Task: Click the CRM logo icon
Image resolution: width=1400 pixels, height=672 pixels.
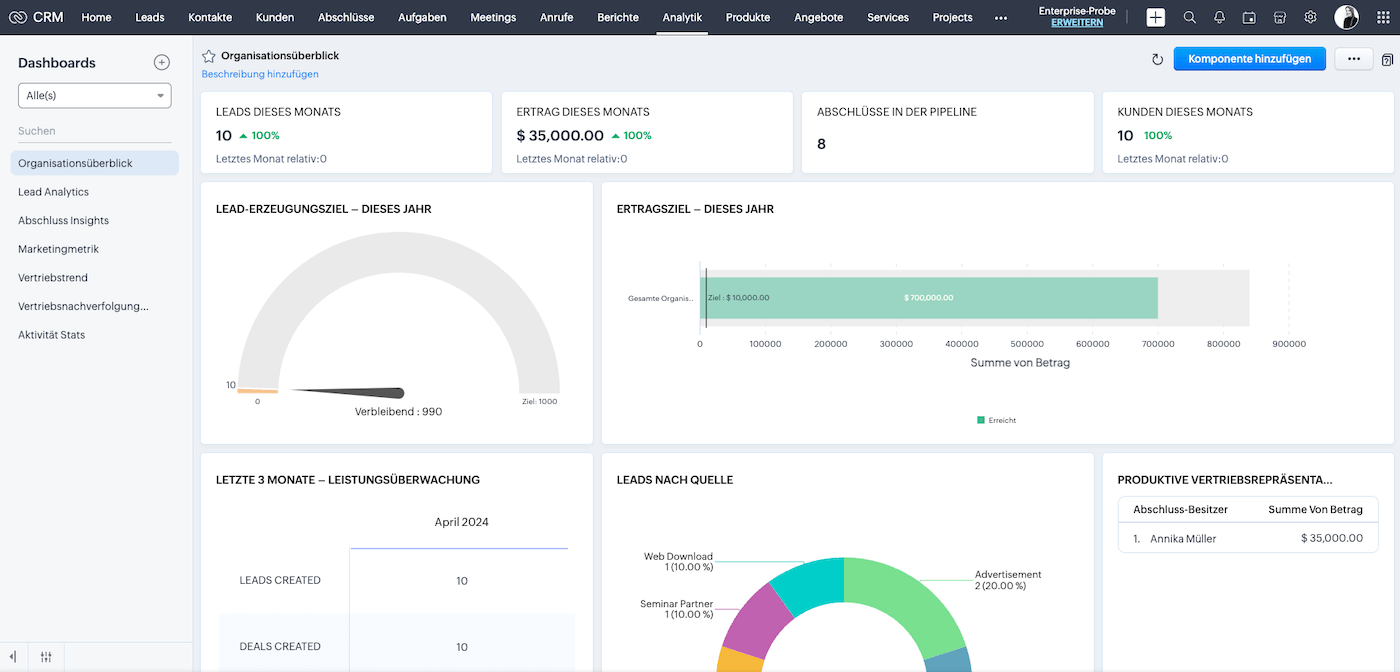Action: 18,17
